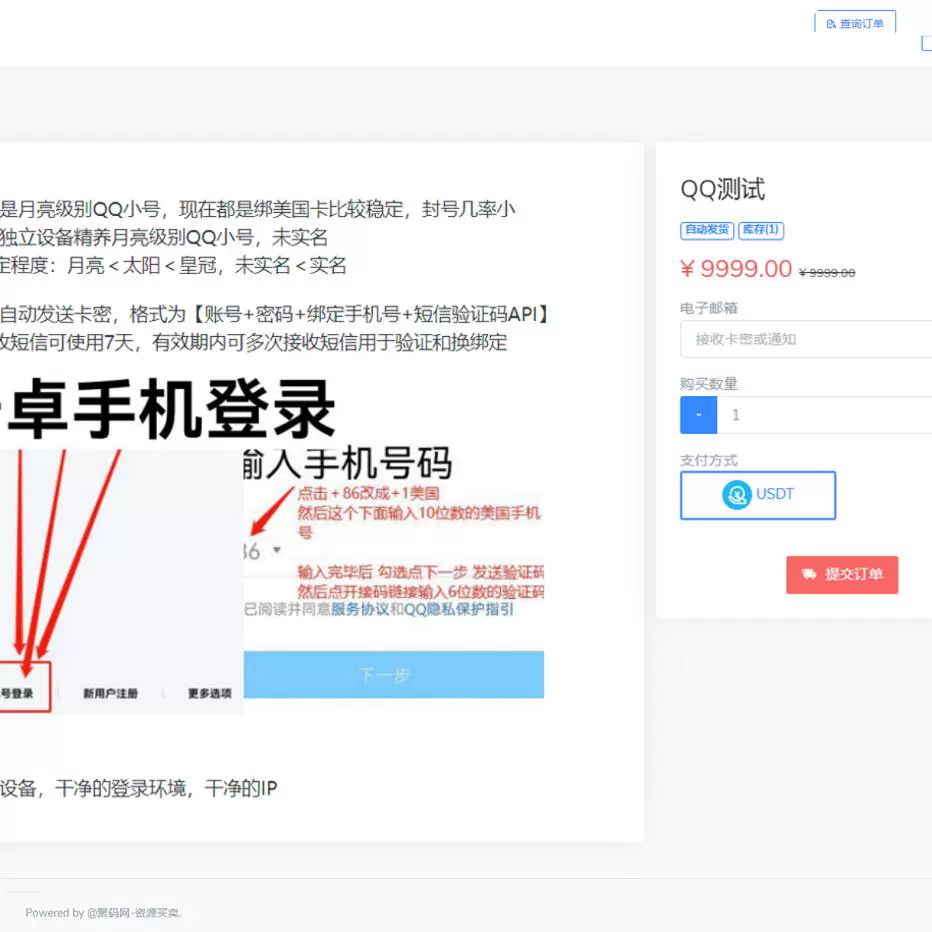Click the product title QQ测试

[723, 188]
